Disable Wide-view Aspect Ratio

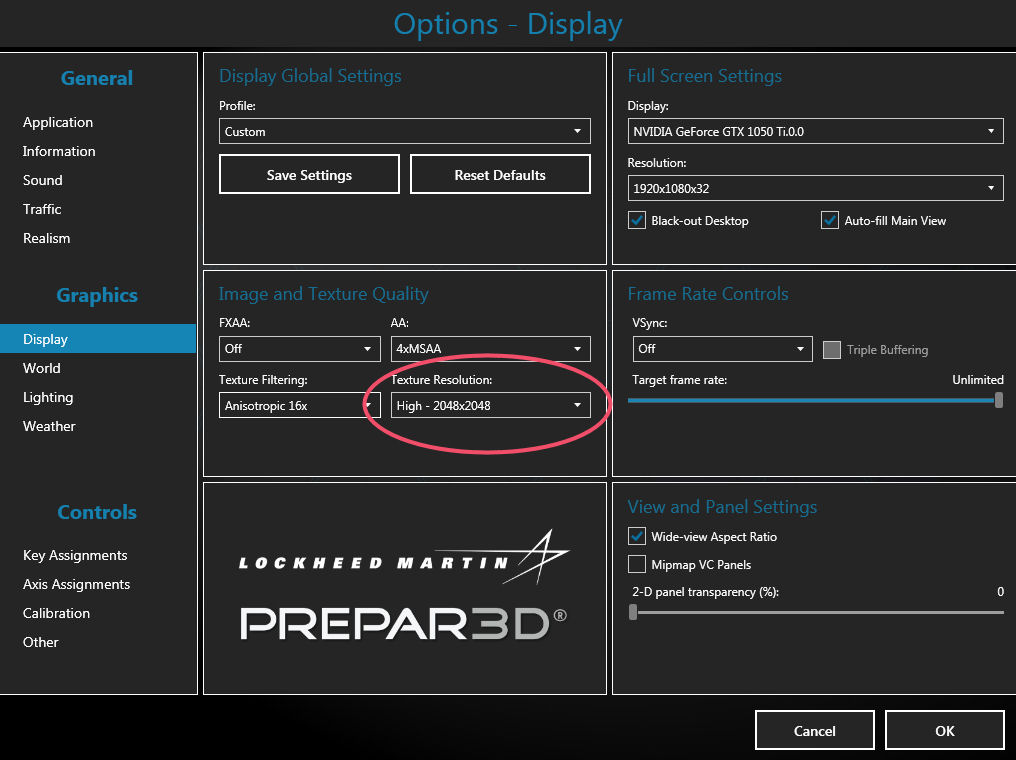637,537
